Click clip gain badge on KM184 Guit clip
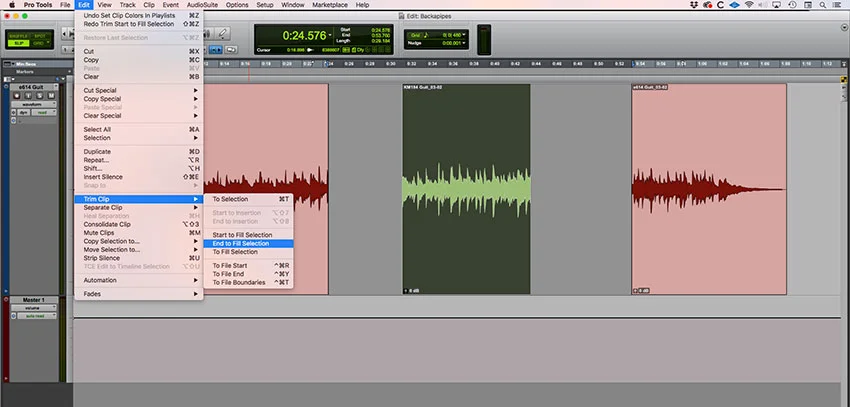 pos(411,290)
